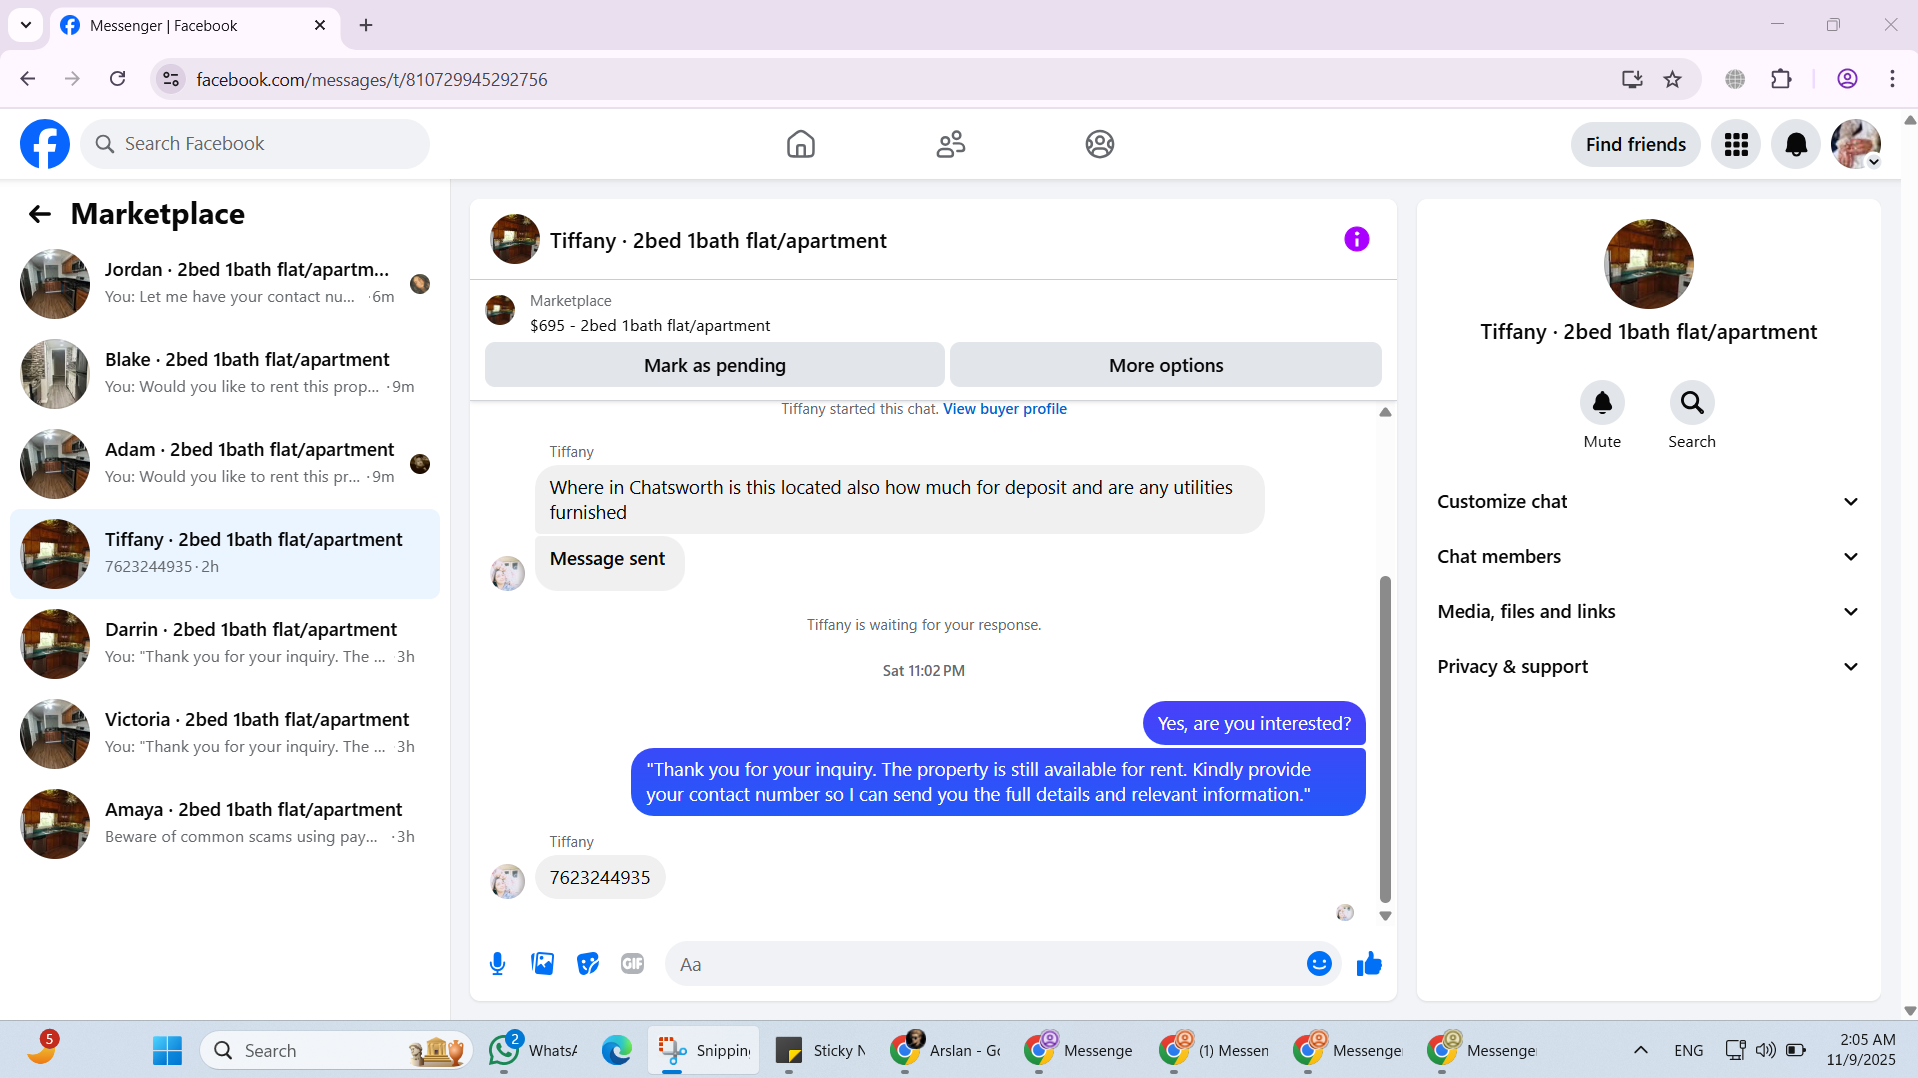Open Blake's 2bed 1bath conversation
Viewport: 1918px width, 1078px height.
click(225, 374)
